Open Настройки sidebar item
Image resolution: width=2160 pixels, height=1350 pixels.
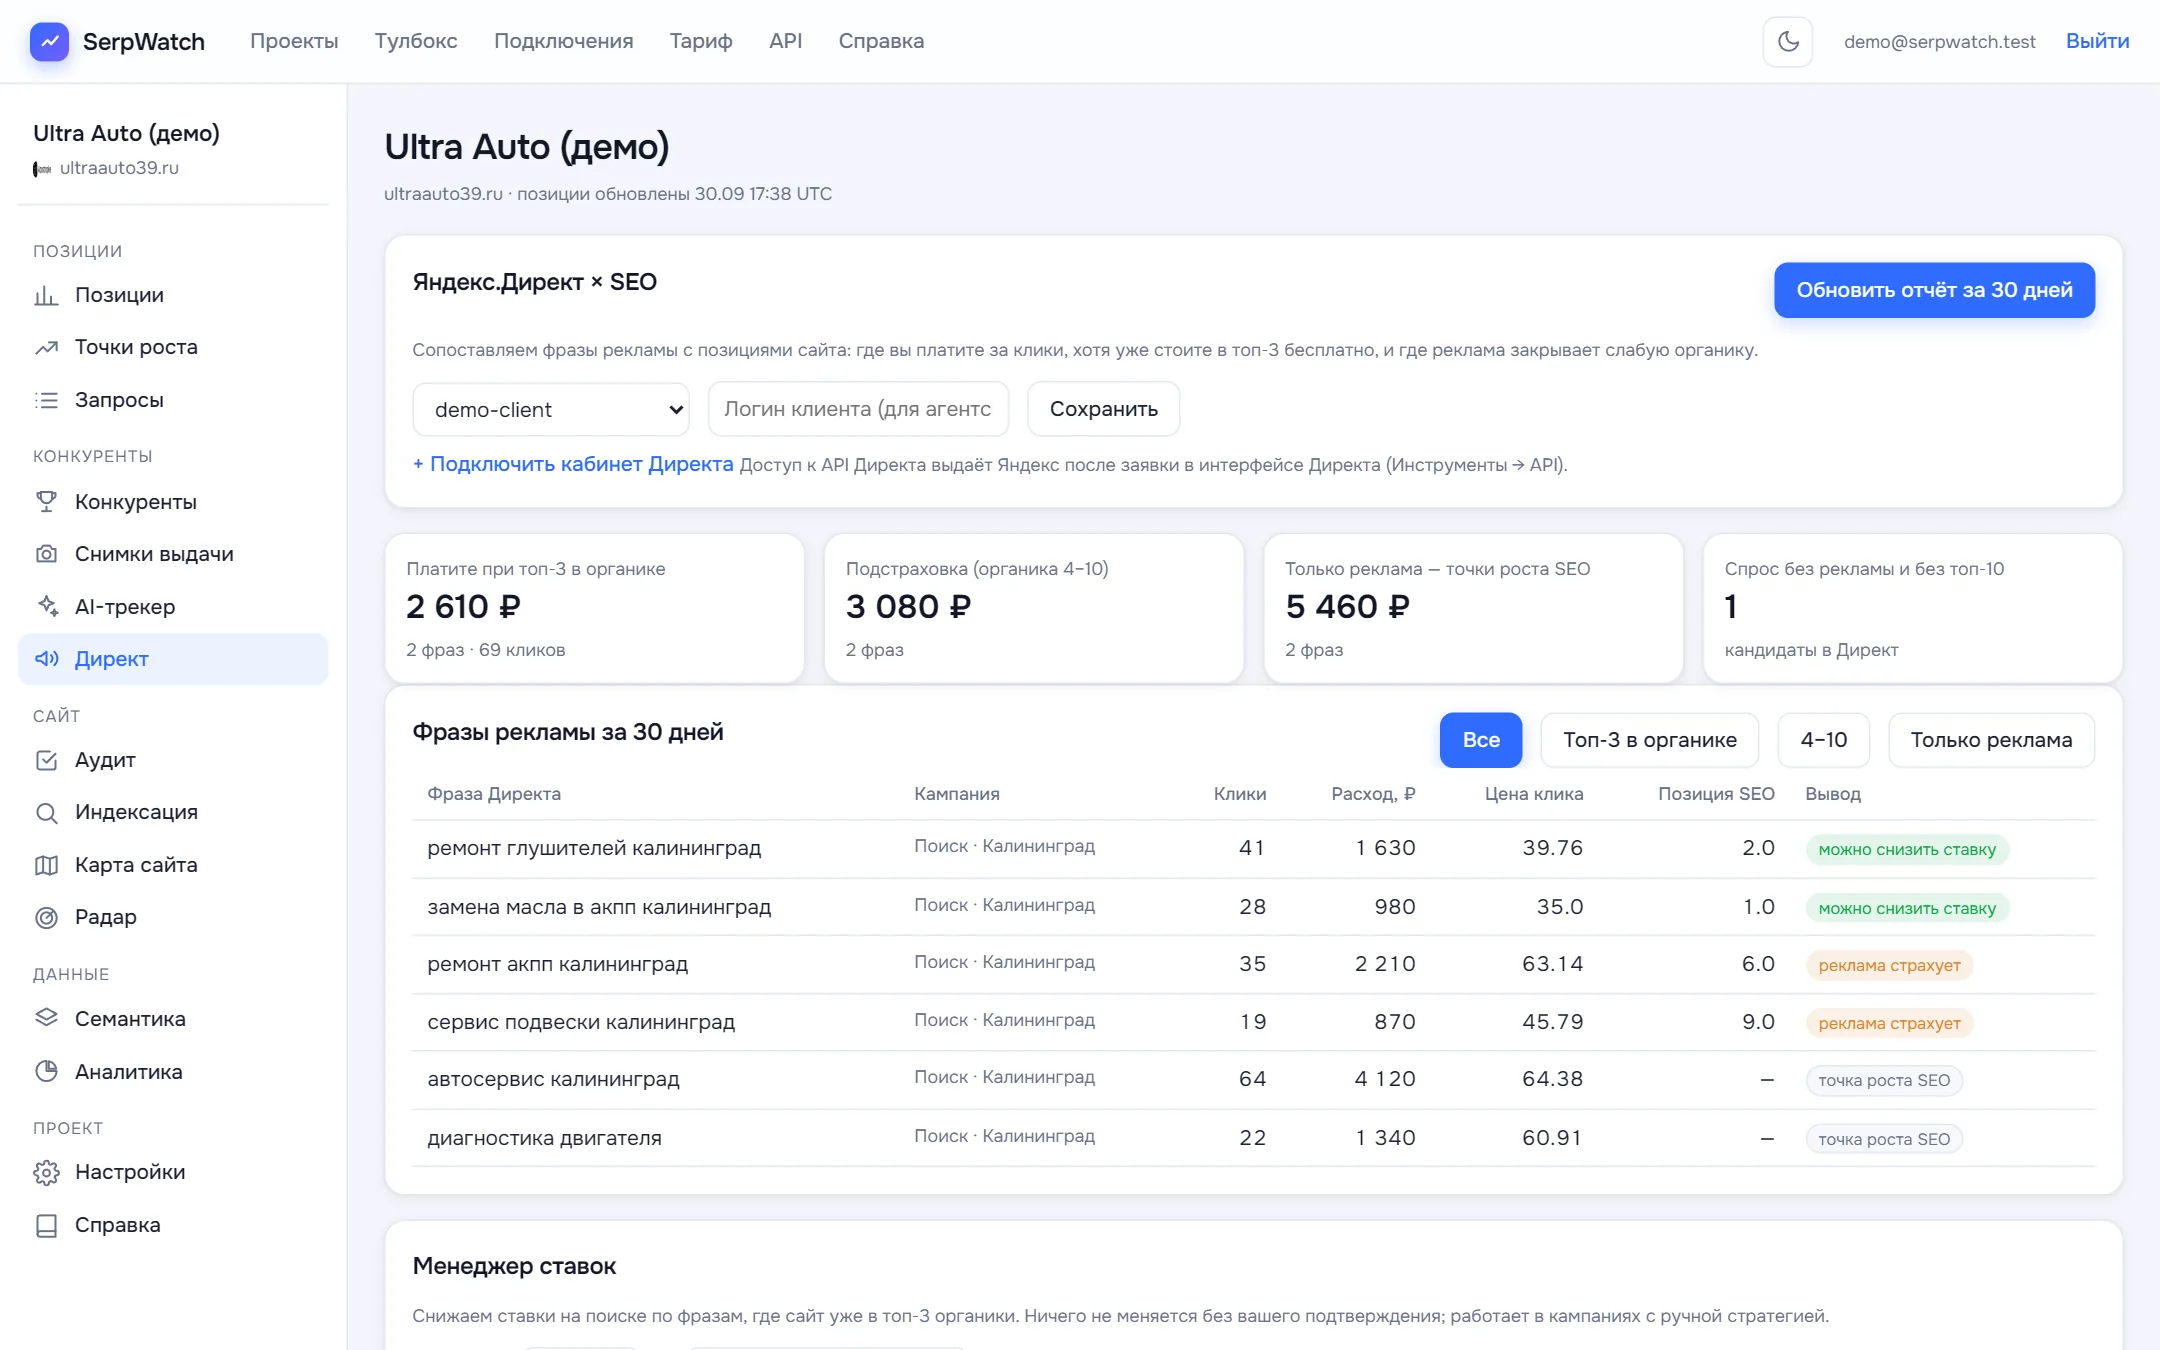tap(173, 1172)
